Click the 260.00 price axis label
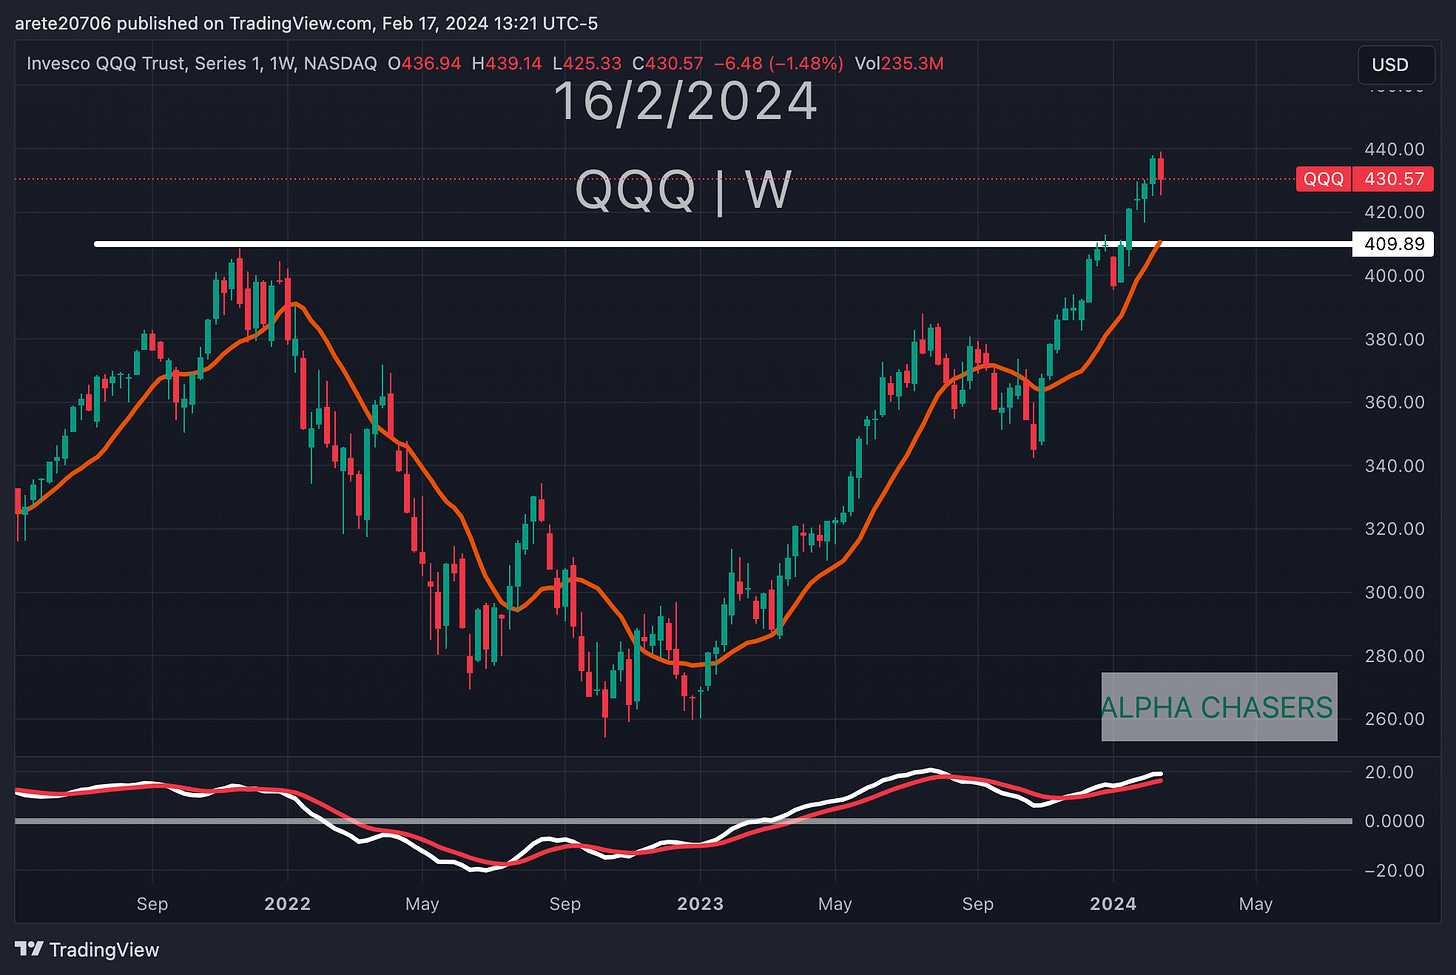 [1395, 719]
